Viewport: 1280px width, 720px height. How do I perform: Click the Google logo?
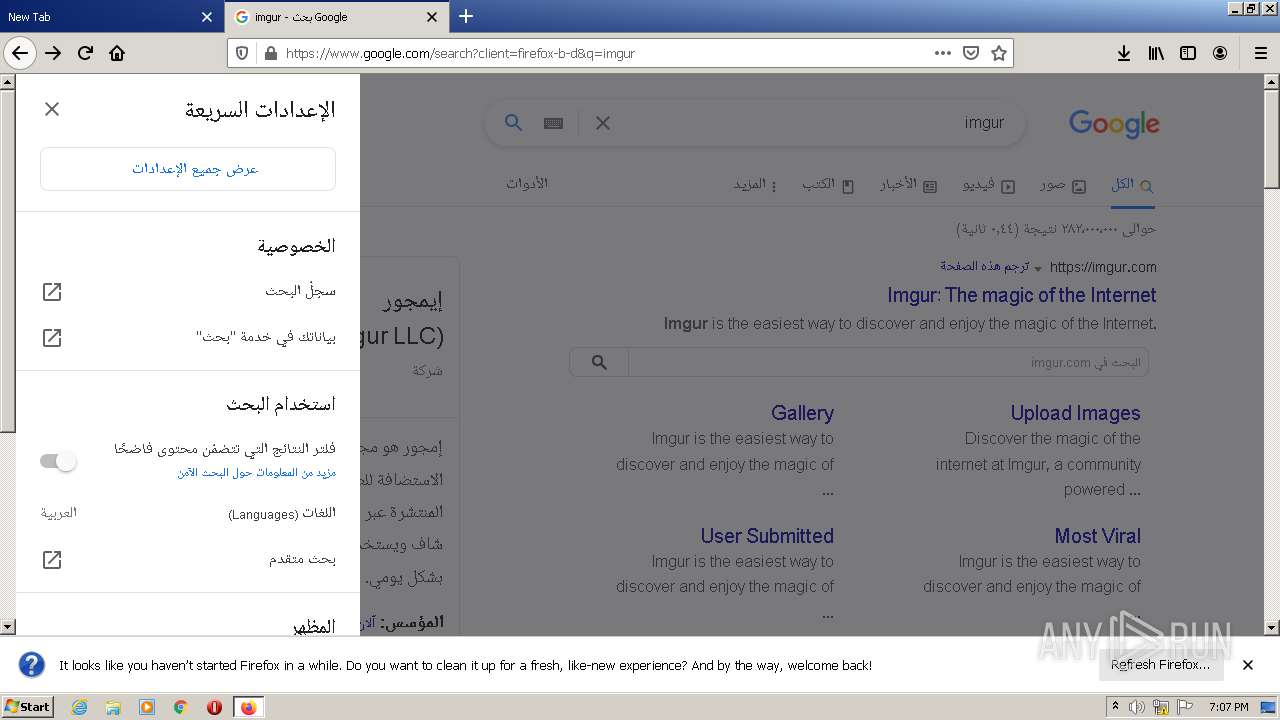pos(1114,123)
